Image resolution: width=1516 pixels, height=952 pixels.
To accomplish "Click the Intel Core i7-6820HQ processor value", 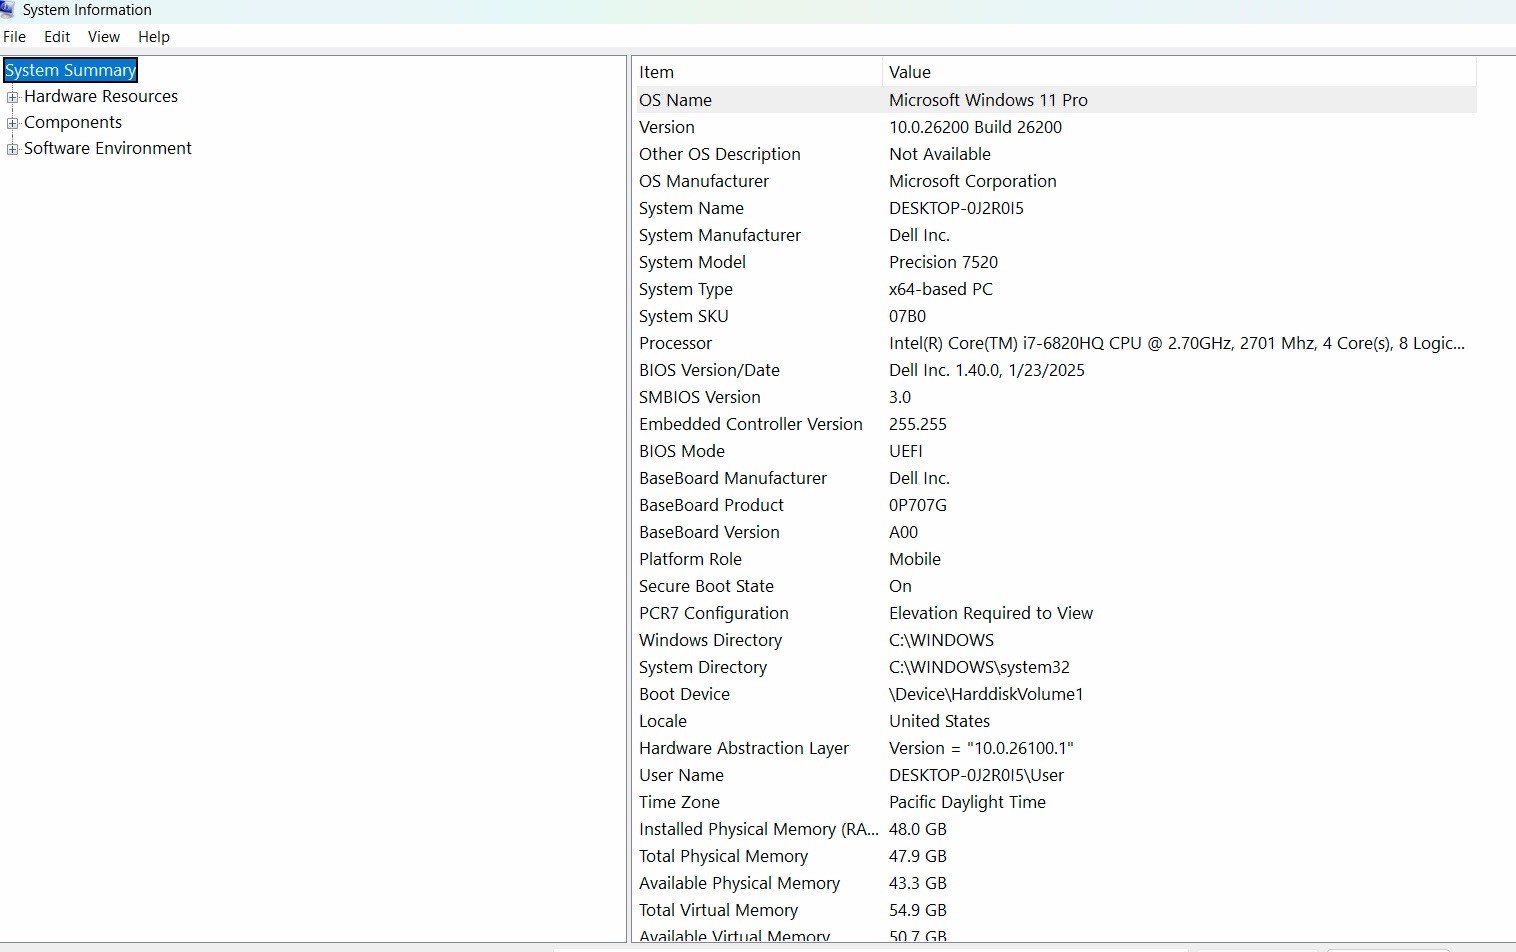I will point(1177,343).
